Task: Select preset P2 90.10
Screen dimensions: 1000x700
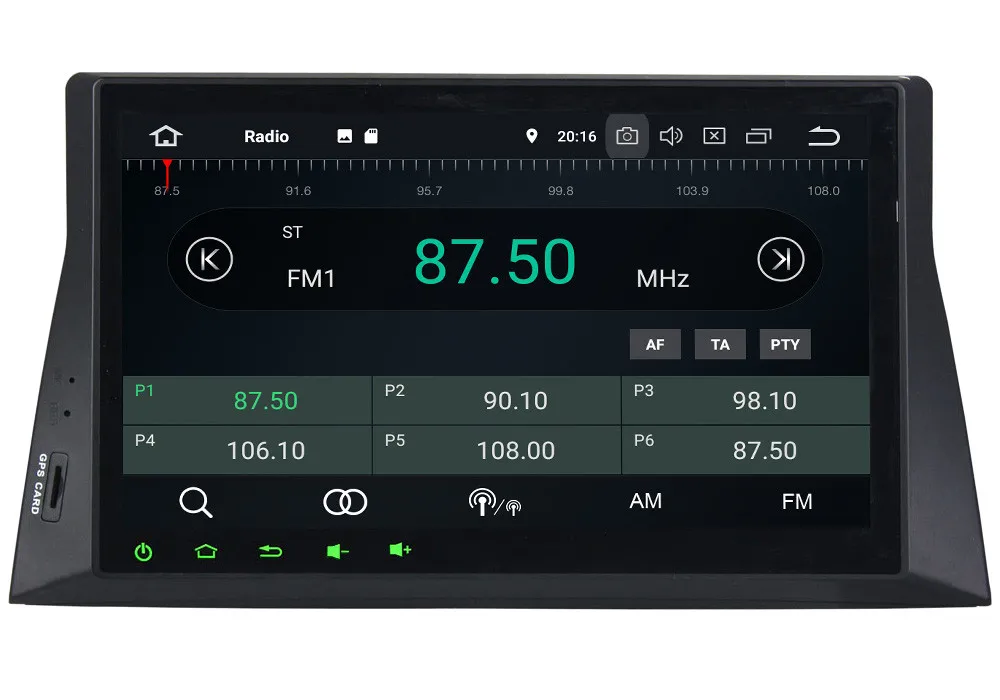Action: click(x=496, y=400)
